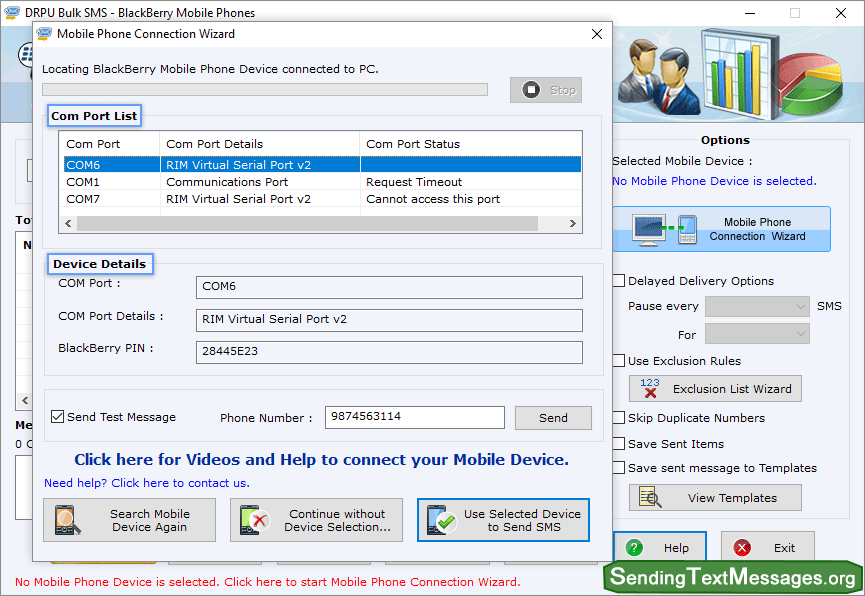Click the magnifier phone icon on Search button

click(x=68, y=520)
